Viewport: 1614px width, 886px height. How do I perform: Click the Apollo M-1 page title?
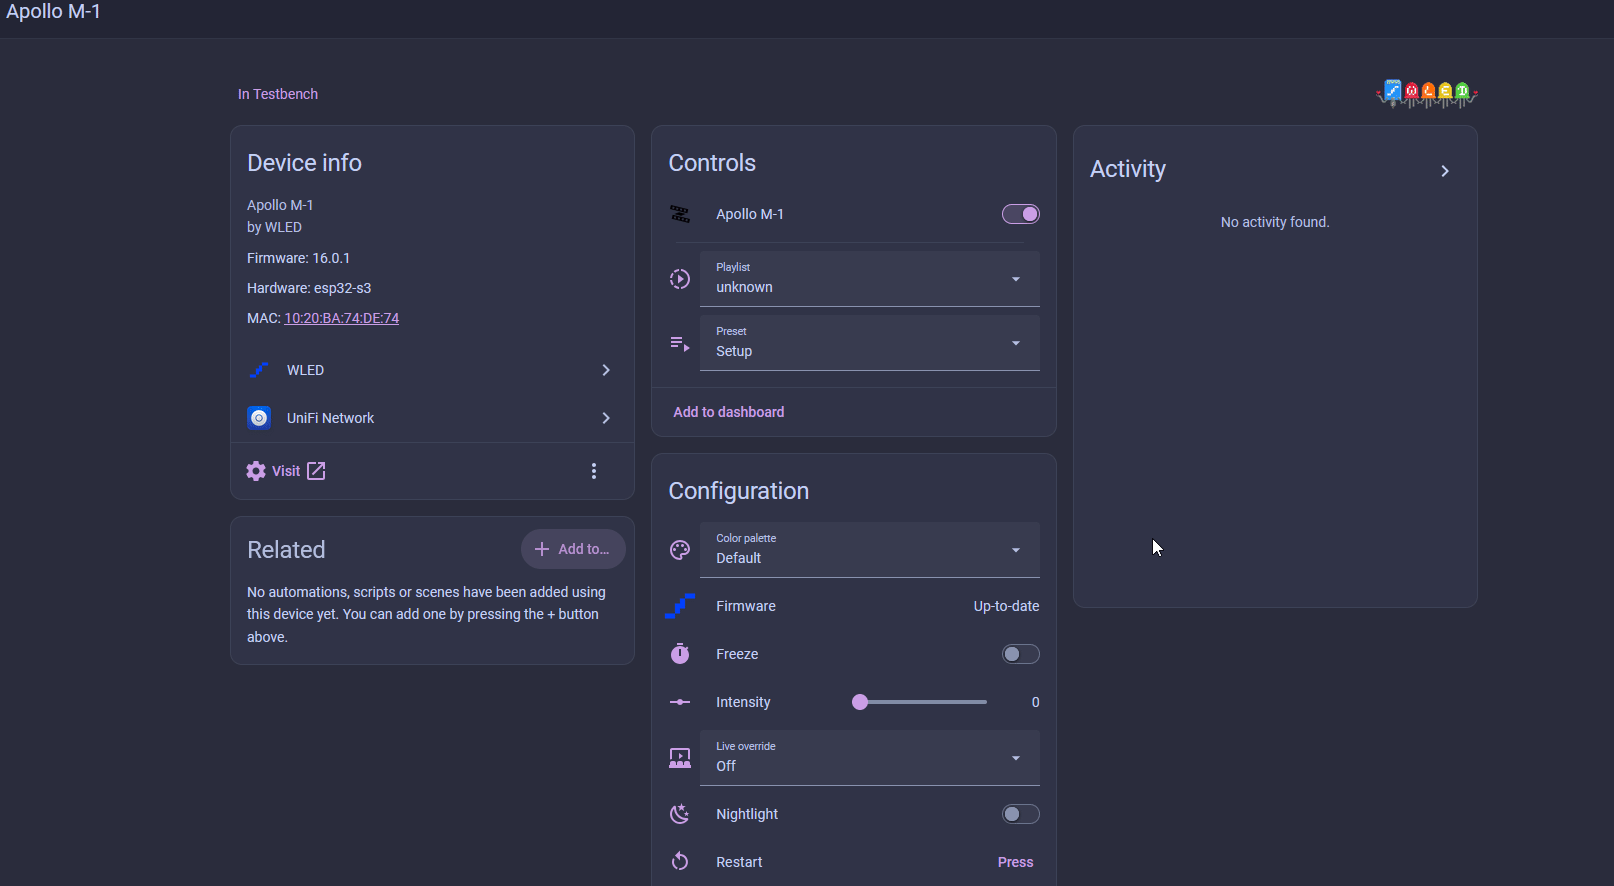pyautogui.click(x=53, y=12)
